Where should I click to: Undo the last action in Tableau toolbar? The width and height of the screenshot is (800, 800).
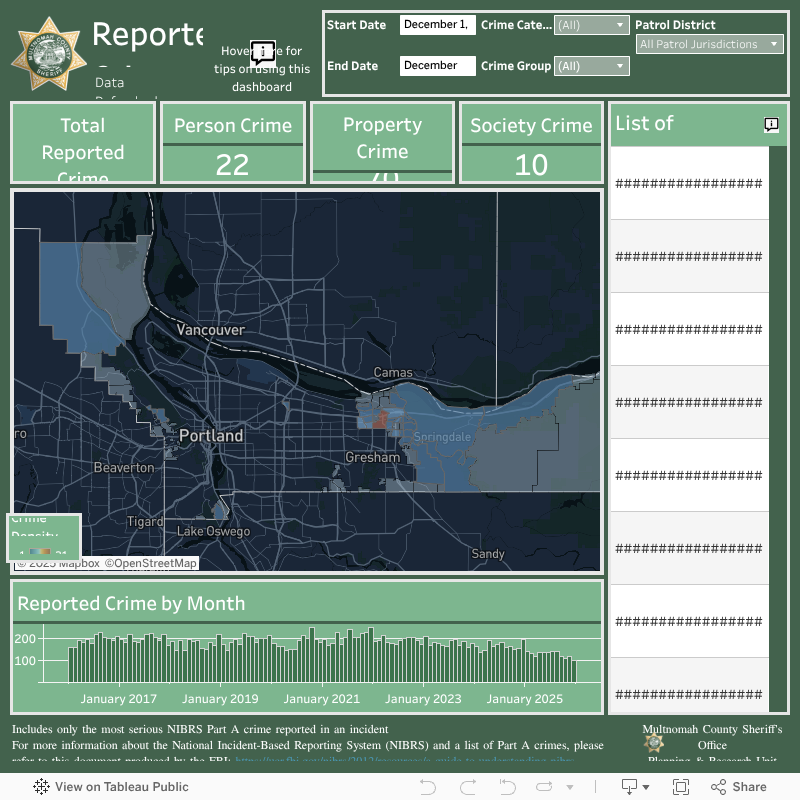tap(428, 787)
